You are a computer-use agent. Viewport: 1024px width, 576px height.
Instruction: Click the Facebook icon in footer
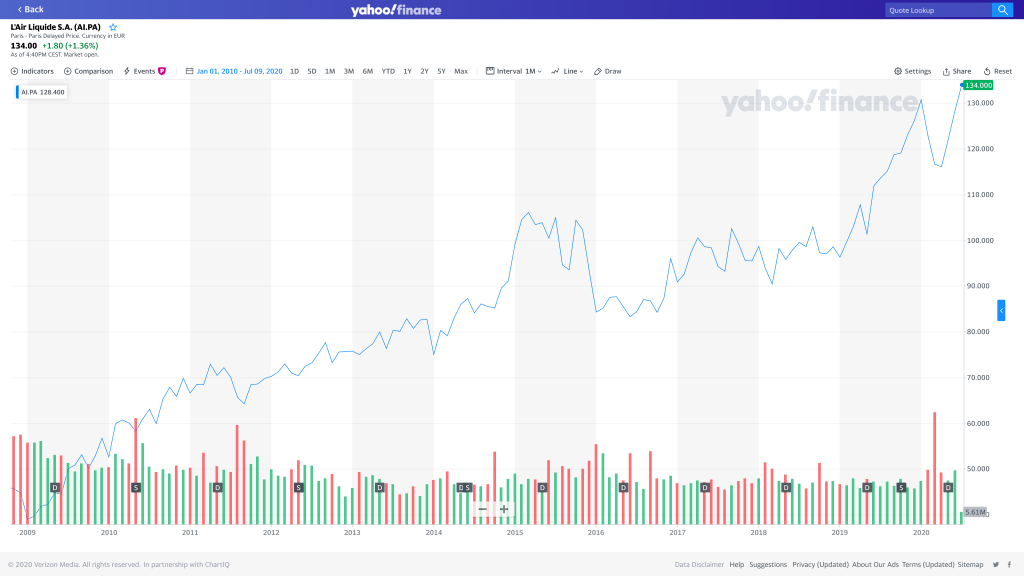tap(1008, 564)
